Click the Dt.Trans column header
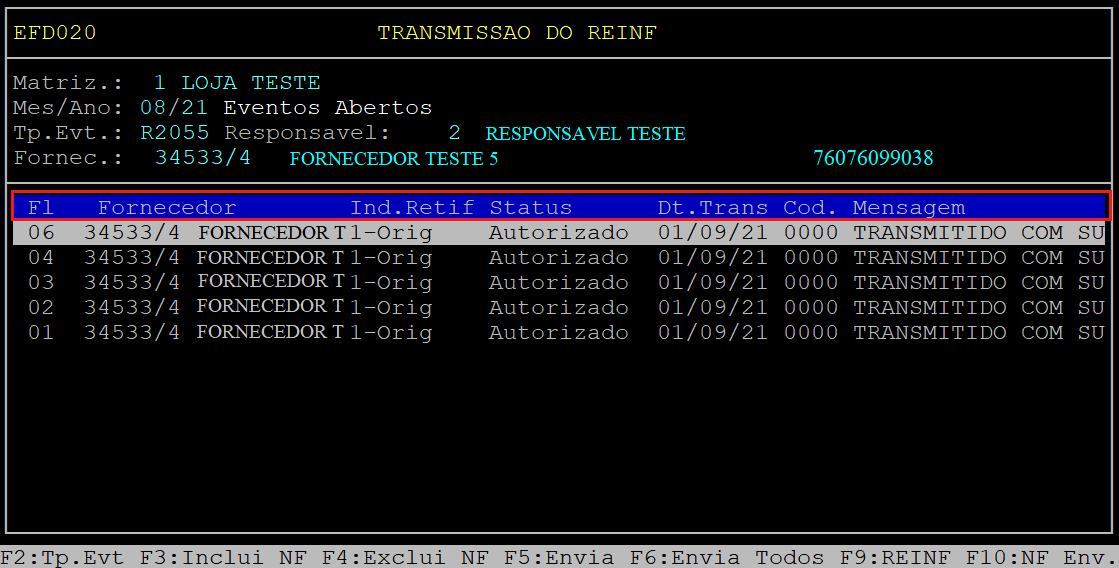The width and height of the screenshot is (1119, 568). (712, 208)
